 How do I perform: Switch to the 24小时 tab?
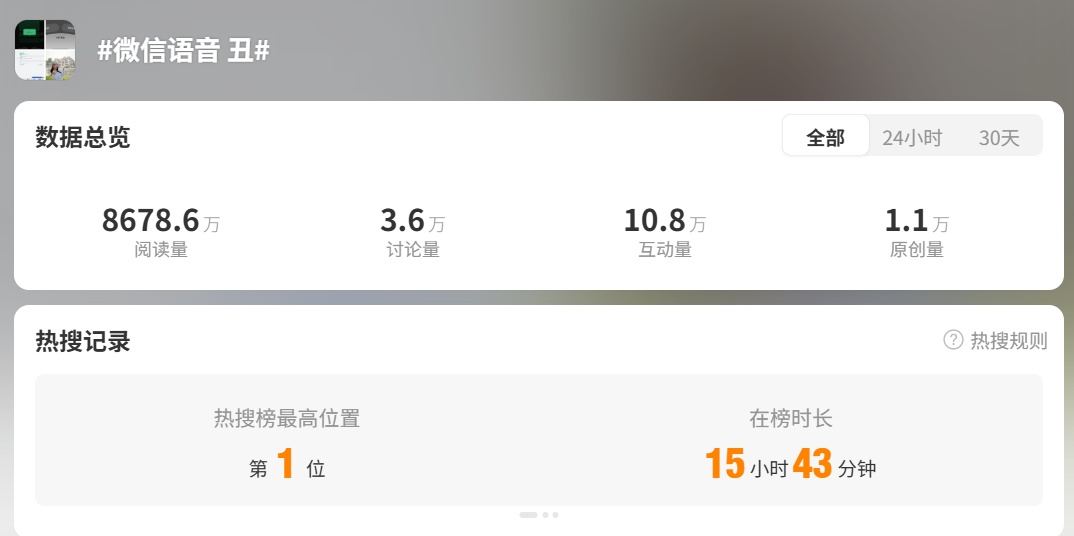[x=912, y=138]
